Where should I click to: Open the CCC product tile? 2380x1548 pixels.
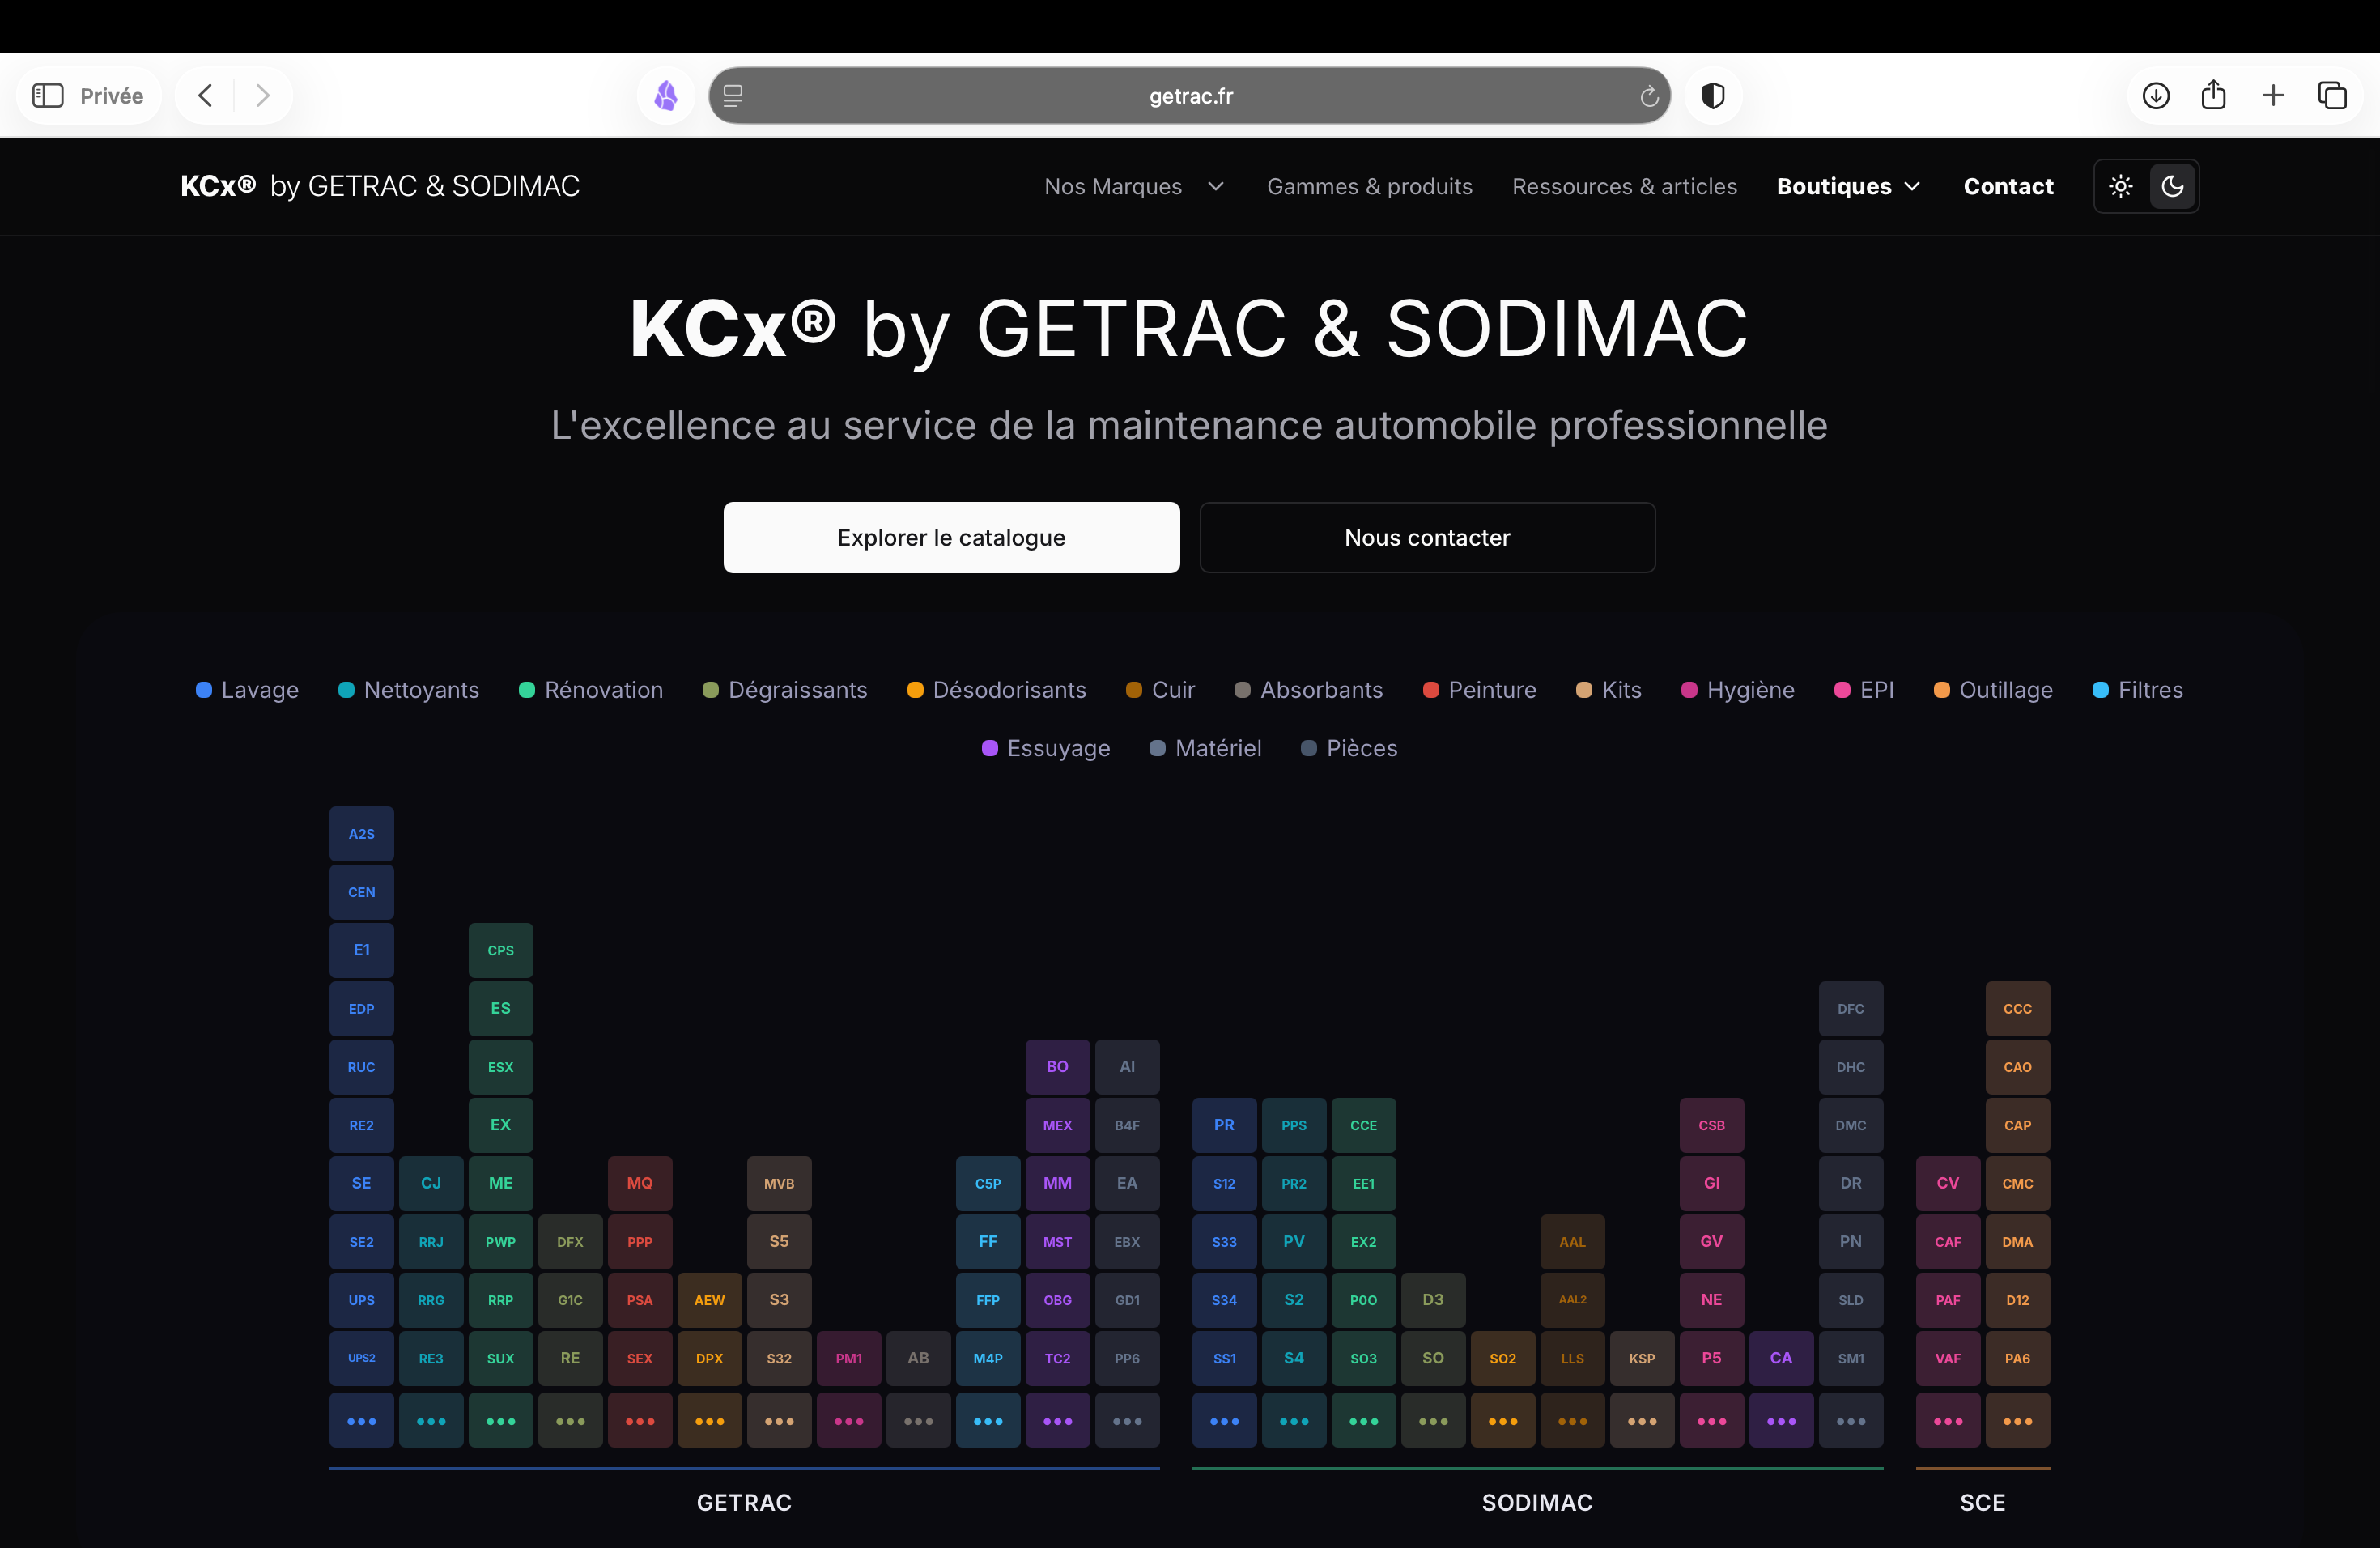[x=2017, y=1009]
